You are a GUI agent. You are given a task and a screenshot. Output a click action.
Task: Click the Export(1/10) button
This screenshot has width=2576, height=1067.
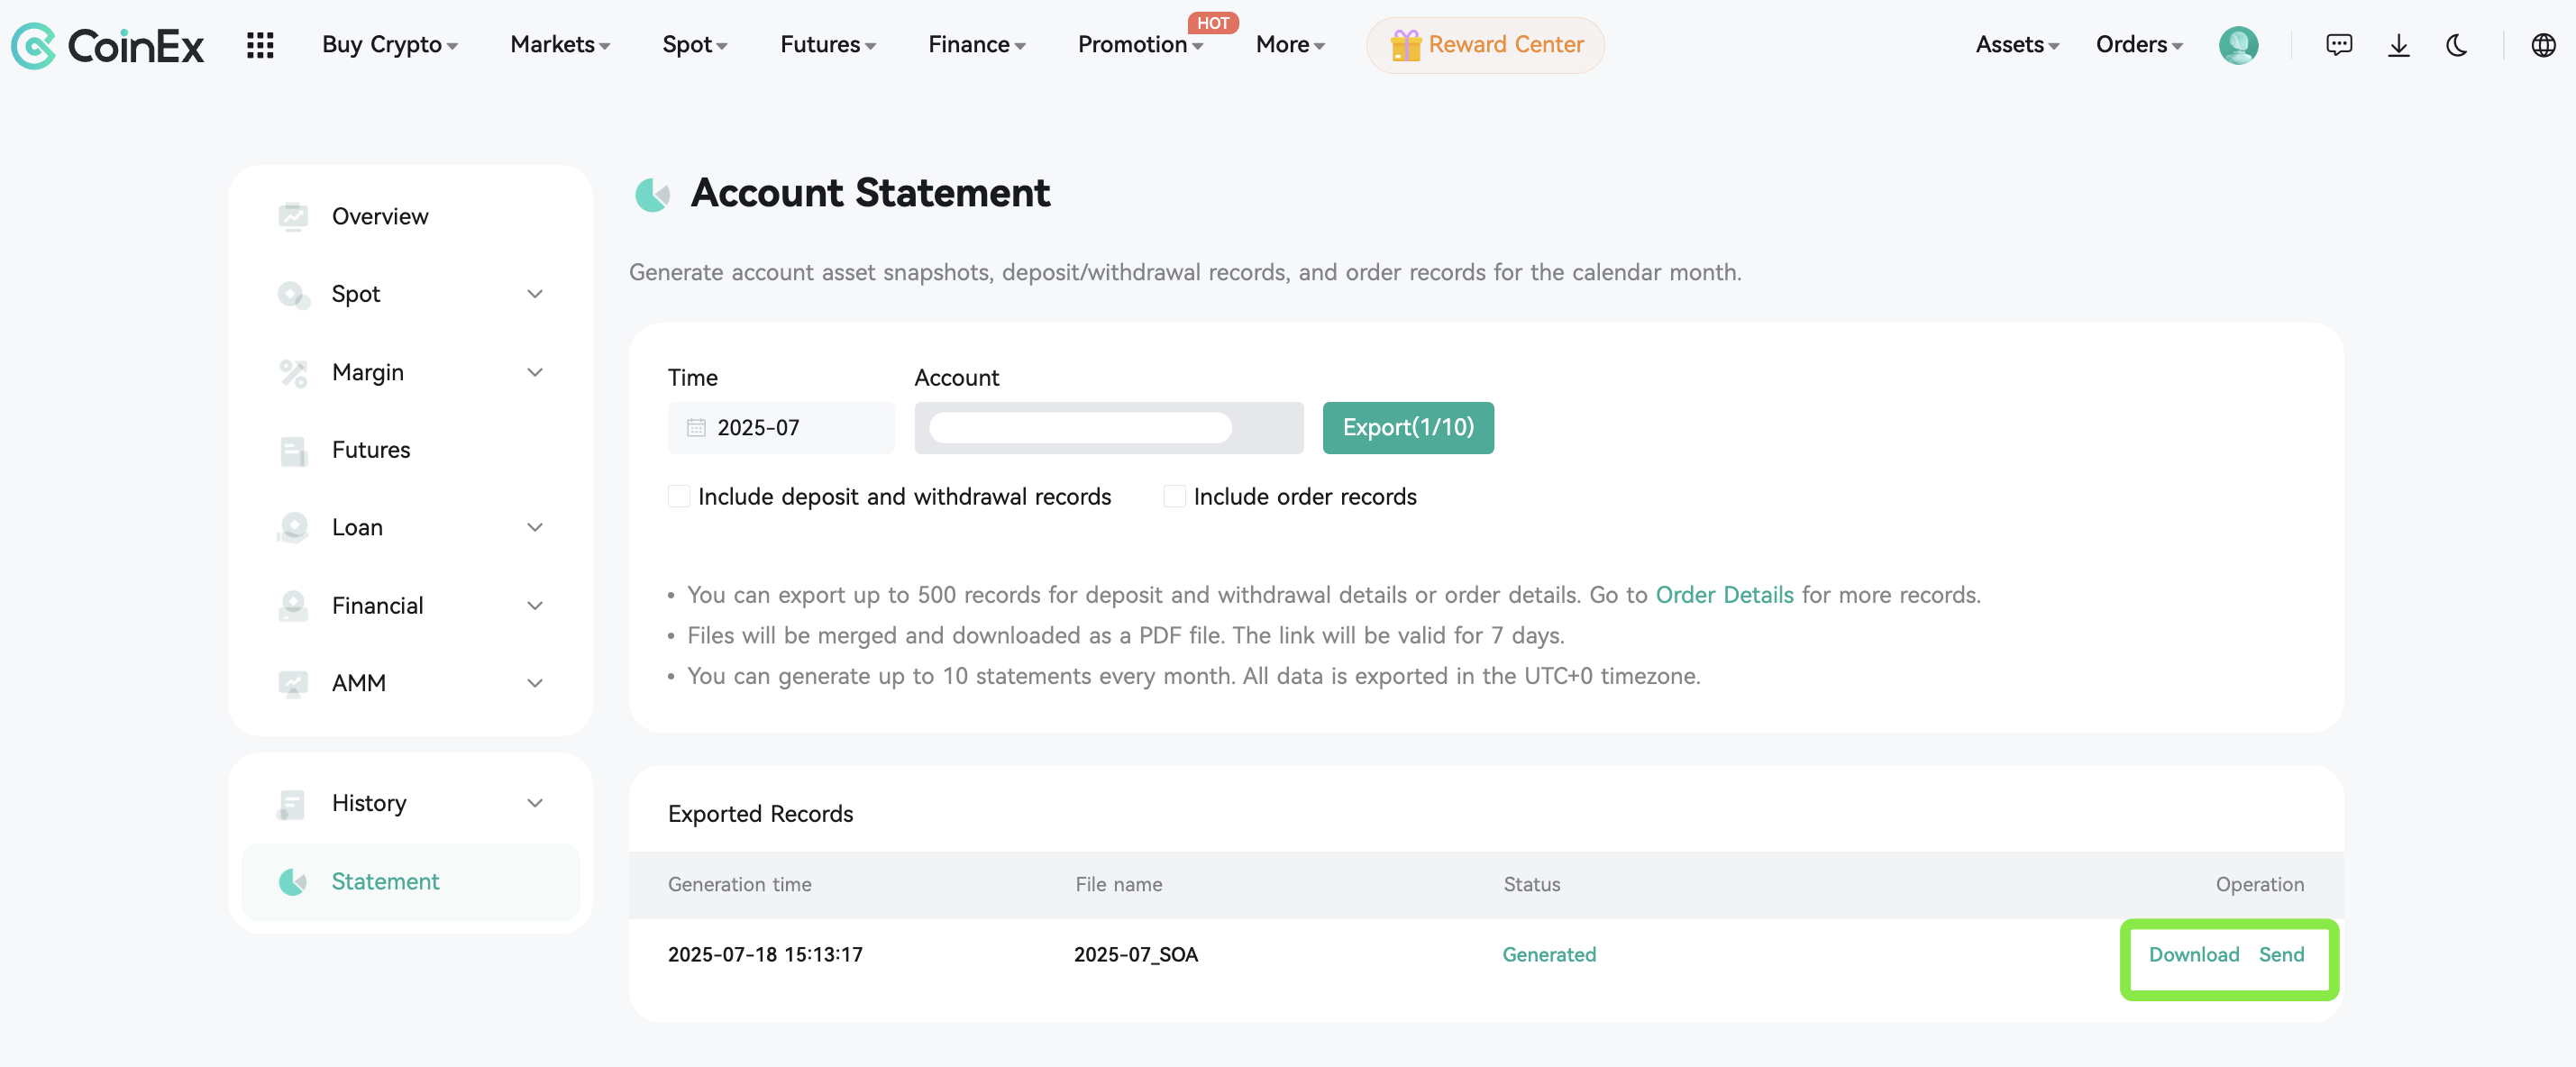coord(1408,427)
